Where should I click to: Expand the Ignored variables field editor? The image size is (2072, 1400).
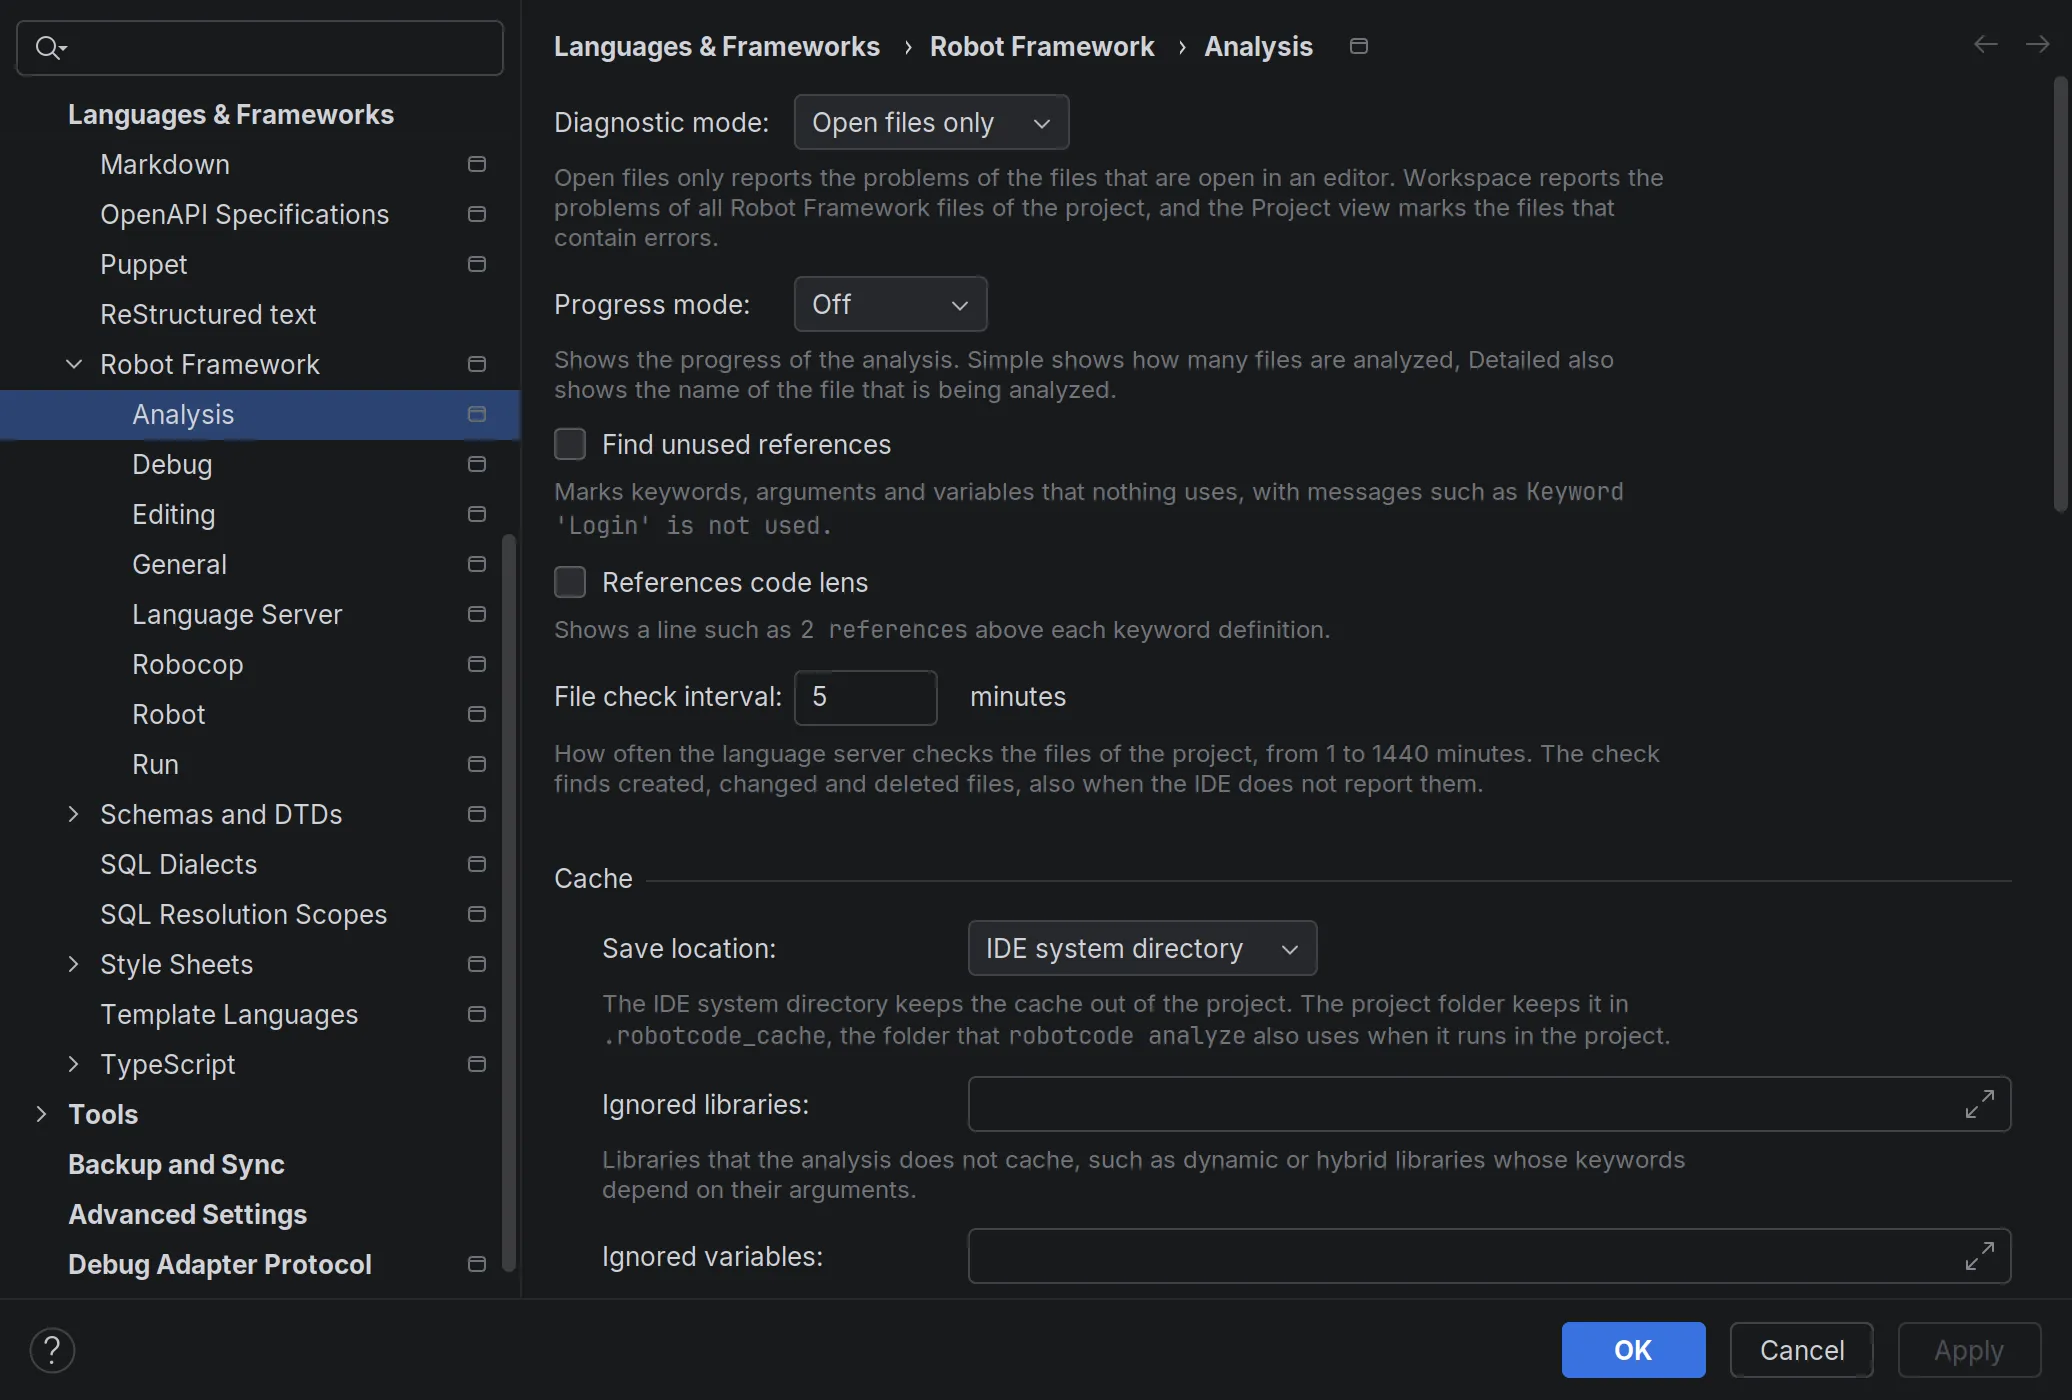(x=1980, y=1256)
